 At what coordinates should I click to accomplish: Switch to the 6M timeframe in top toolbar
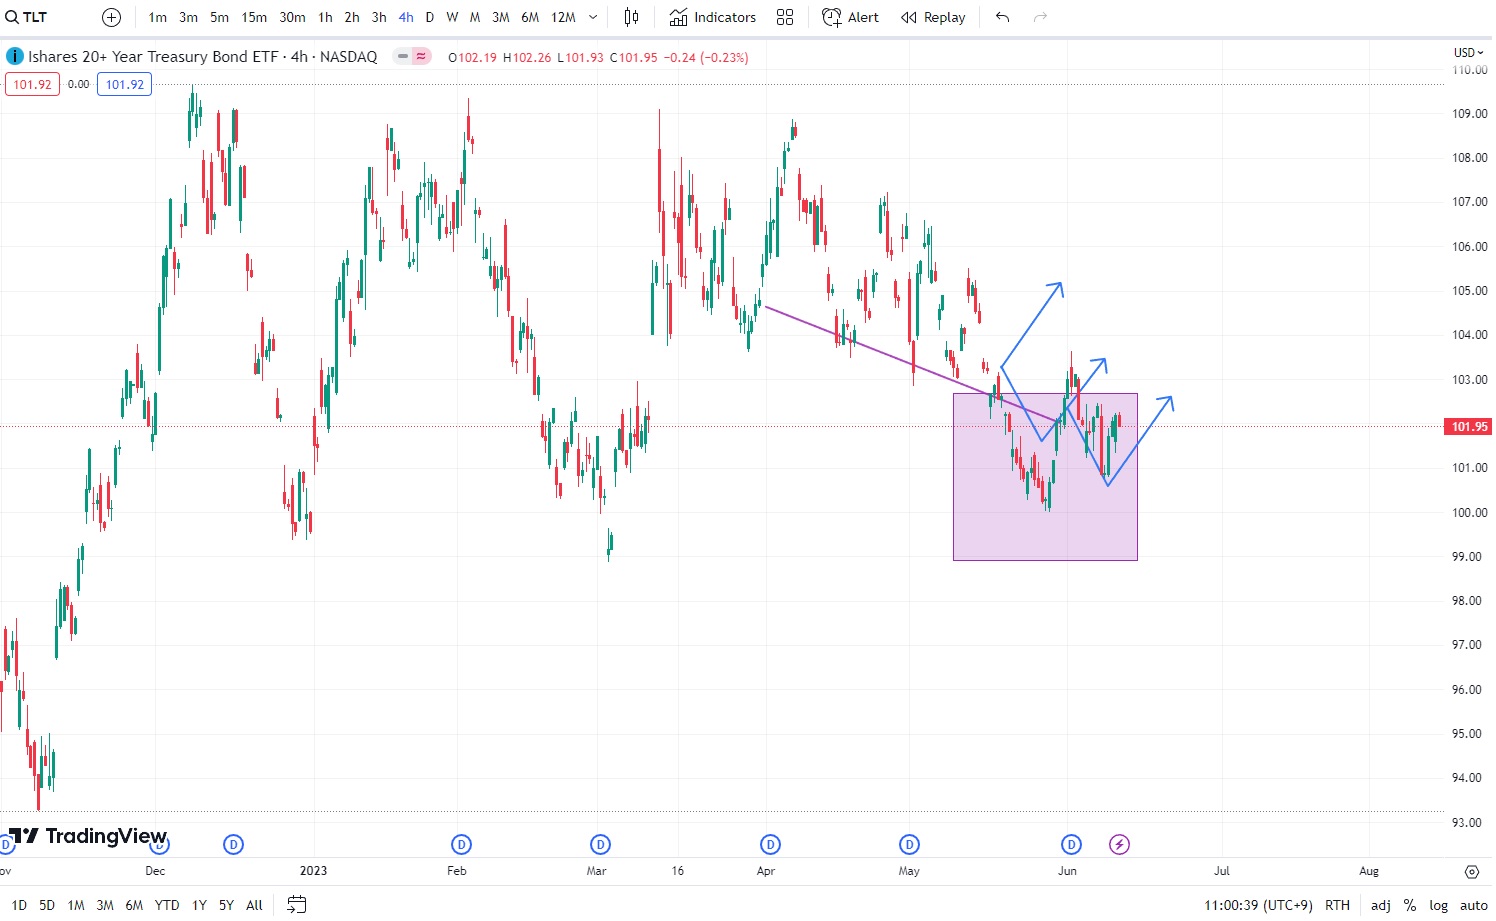(530, 17)
